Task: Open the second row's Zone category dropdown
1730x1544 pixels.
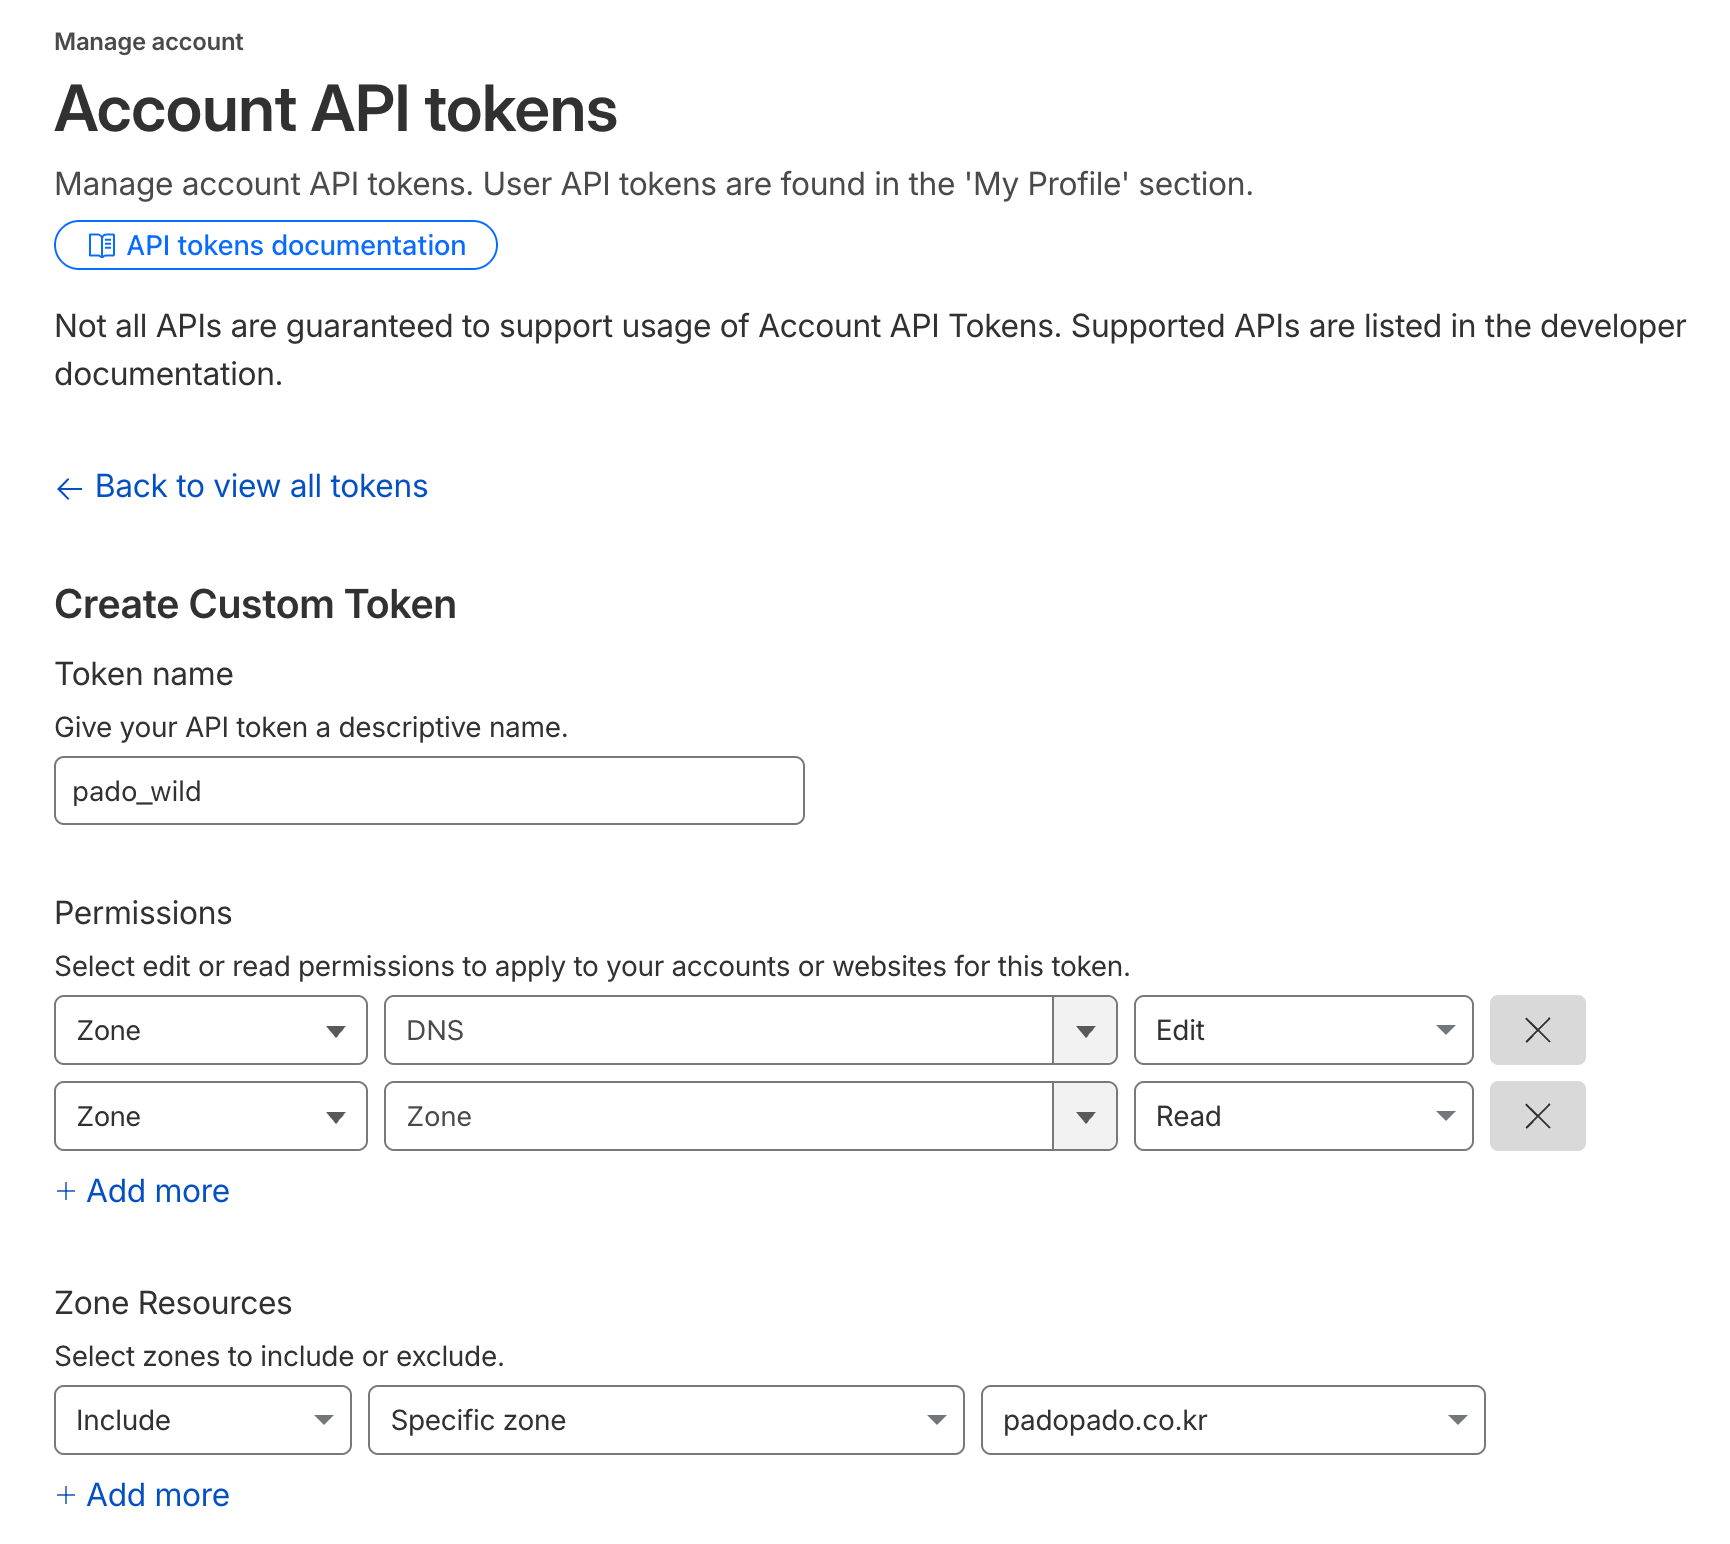Action: point(211,1116)
